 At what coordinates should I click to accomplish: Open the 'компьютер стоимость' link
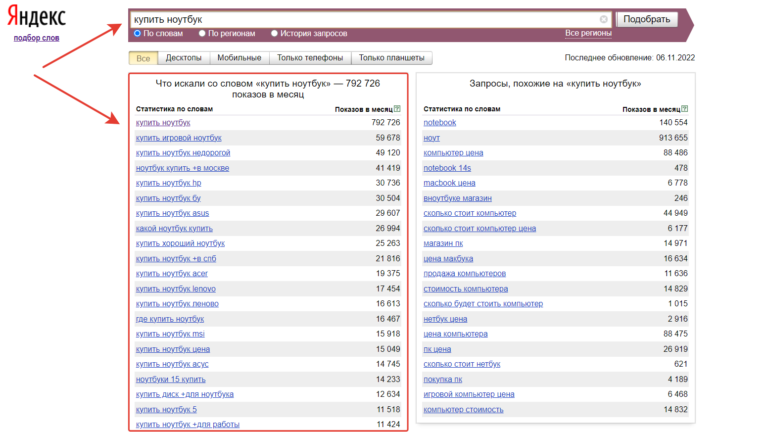click(x=463, y=409)
